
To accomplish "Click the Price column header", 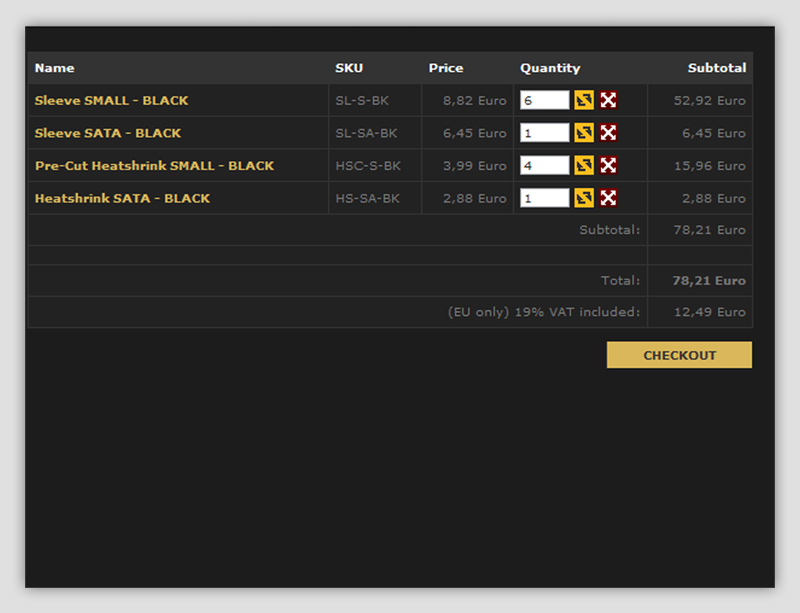I will [x=446, y=68].
